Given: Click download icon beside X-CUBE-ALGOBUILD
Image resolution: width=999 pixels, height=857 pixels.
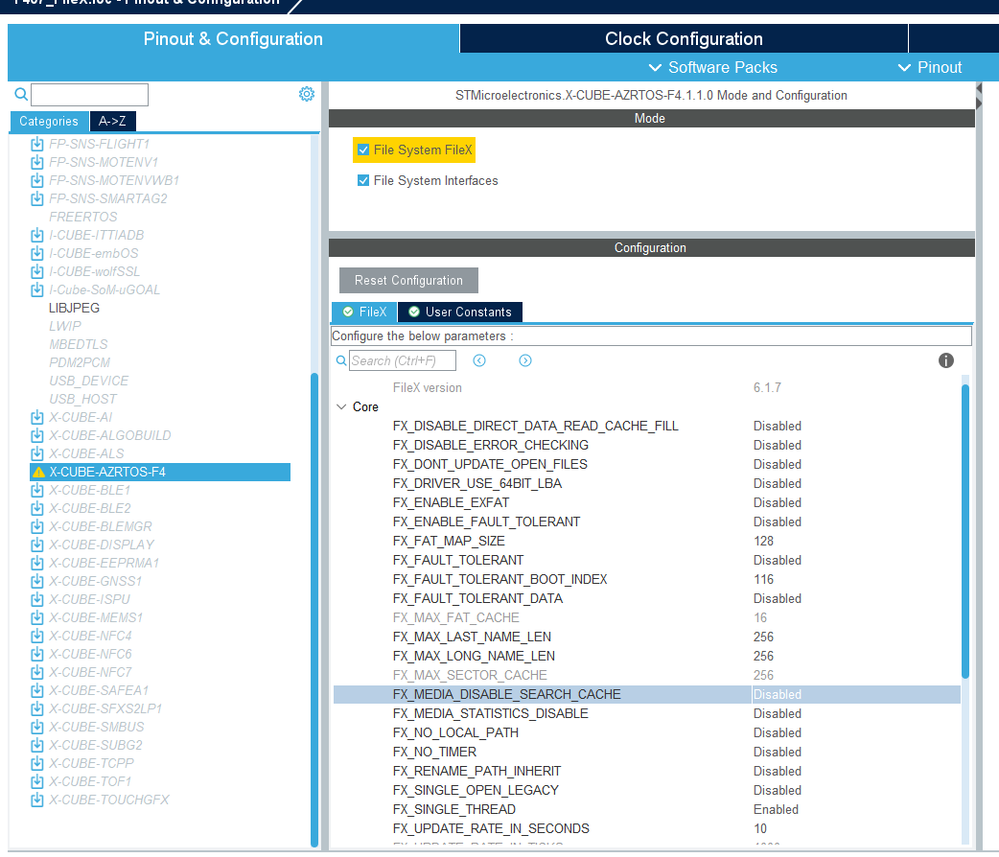Looking at the screenshot, I should [x=37, y=436].
